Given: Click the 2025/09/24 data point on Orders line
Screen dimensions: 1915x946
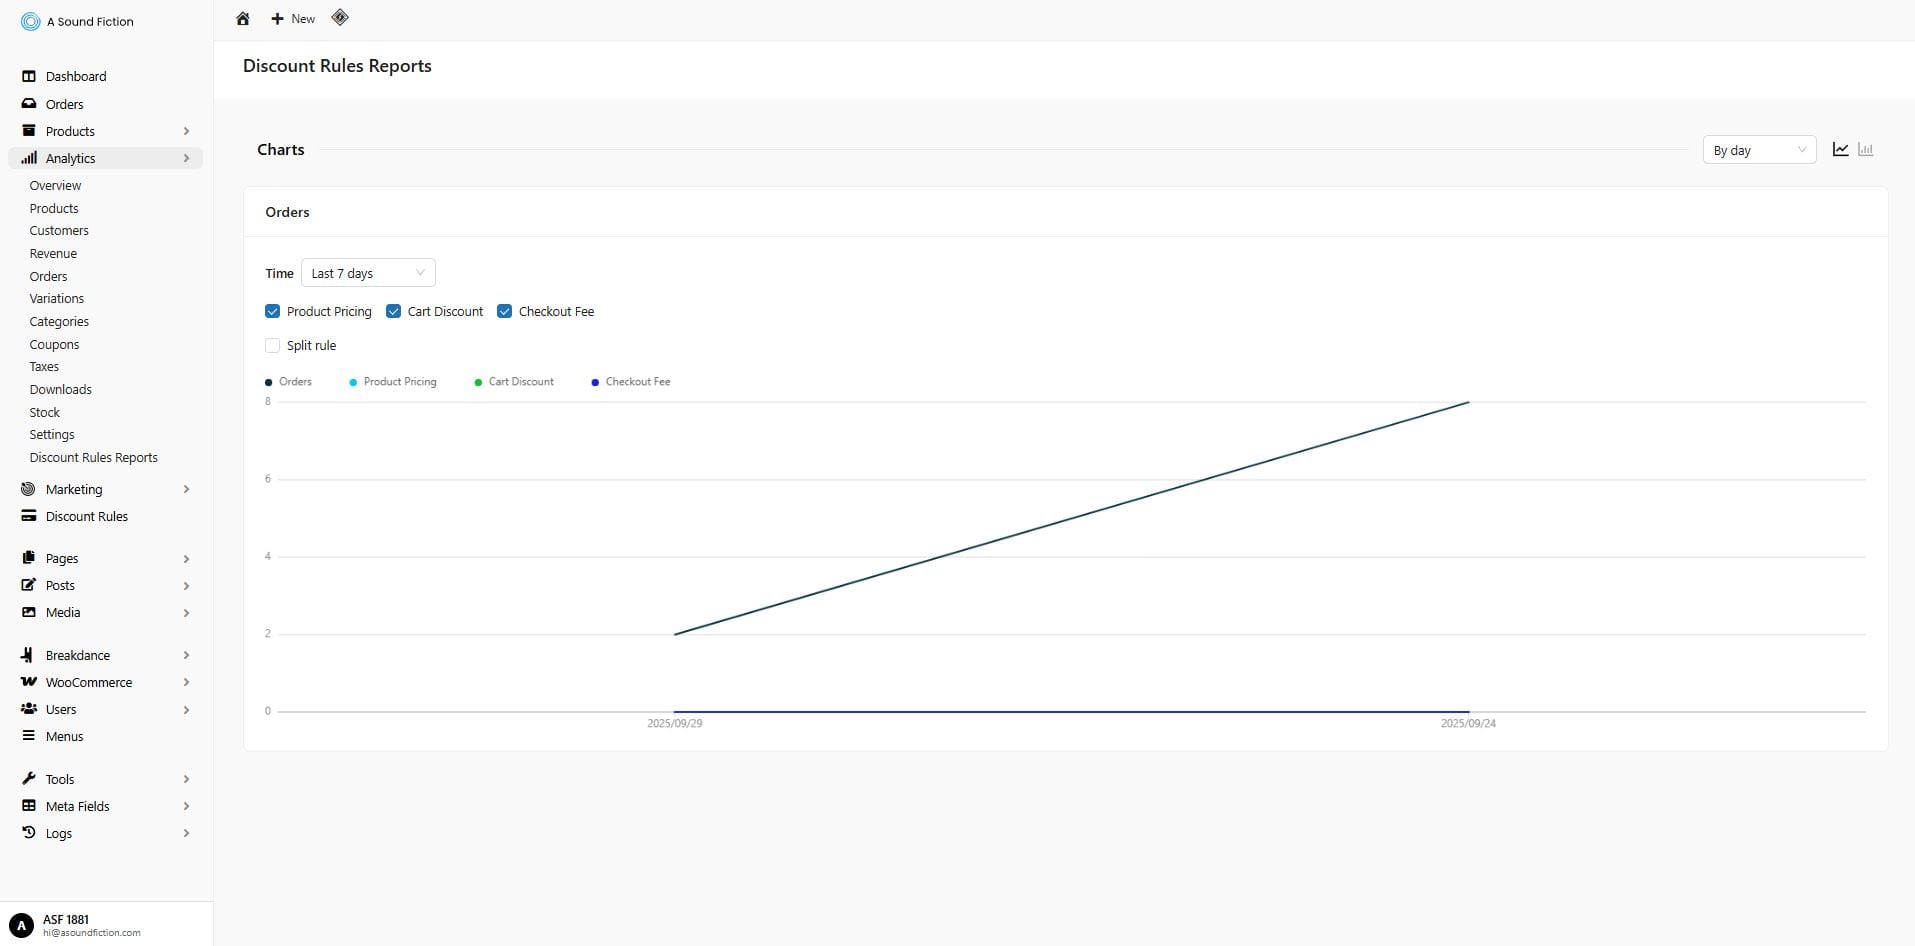Looking at the screenshot, I should [1468, 403].
